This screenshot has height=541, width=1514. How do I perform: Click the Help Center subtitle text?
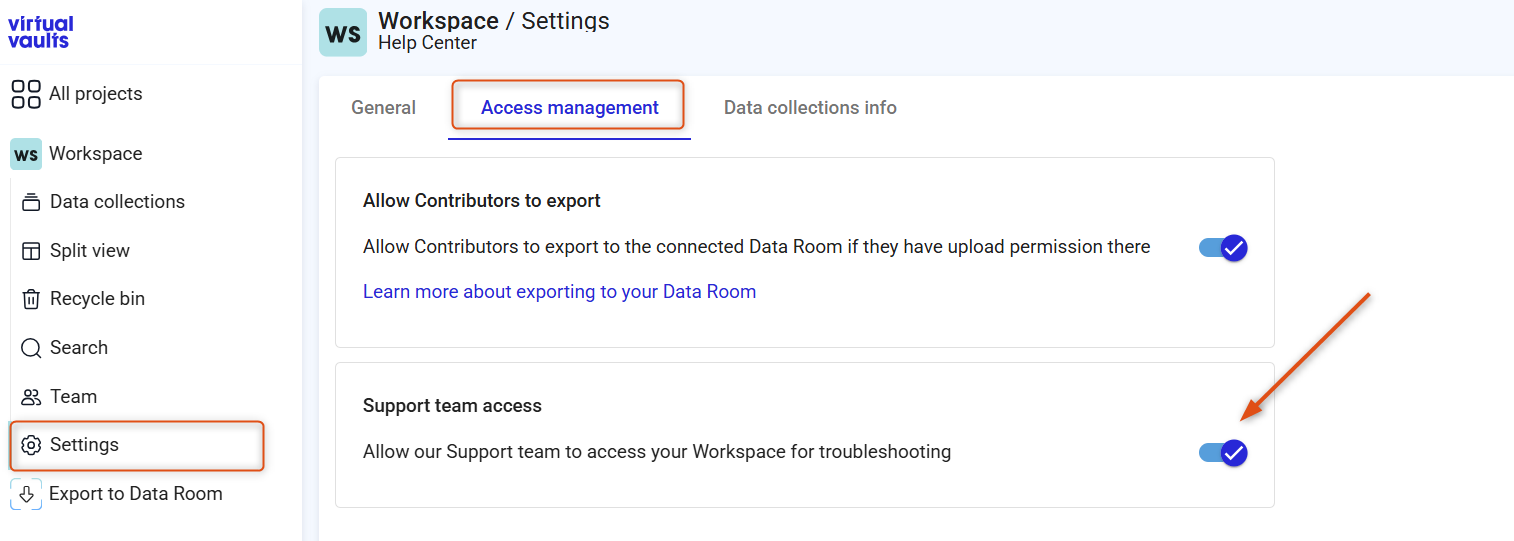pyautogui.click(x=427, y=43)
